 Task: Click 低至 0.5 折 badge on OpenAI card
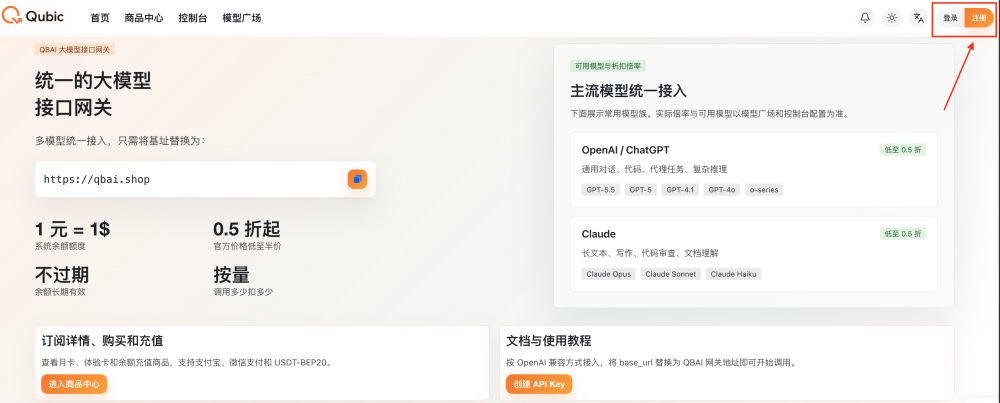pyautogui.click(x=902, y=150)
